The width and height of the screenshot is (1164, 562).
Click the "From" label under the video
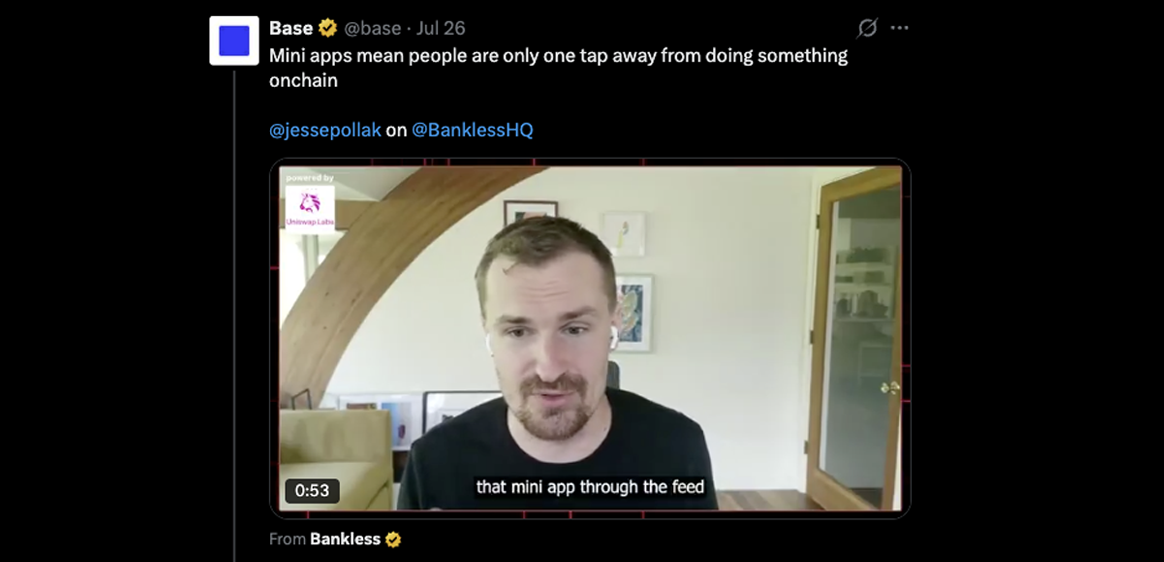pyautogui.click(x=287, y=539)
